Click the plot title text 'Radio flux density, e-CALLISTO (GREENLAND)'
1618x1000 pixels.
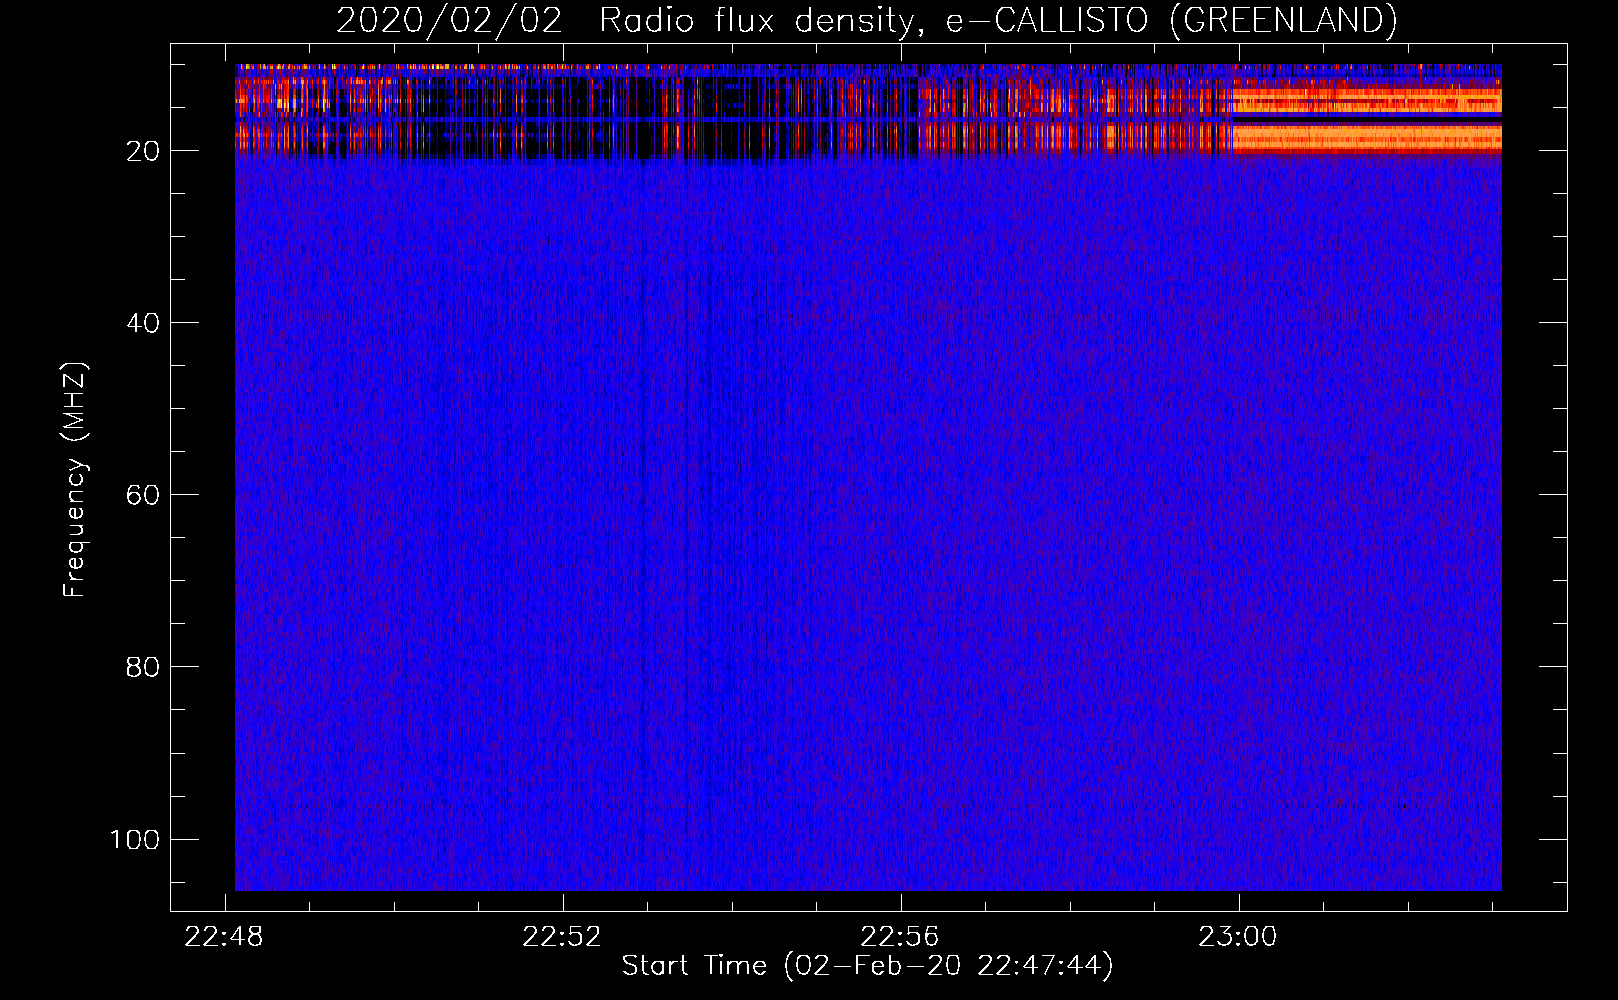(x=998, y=20)
